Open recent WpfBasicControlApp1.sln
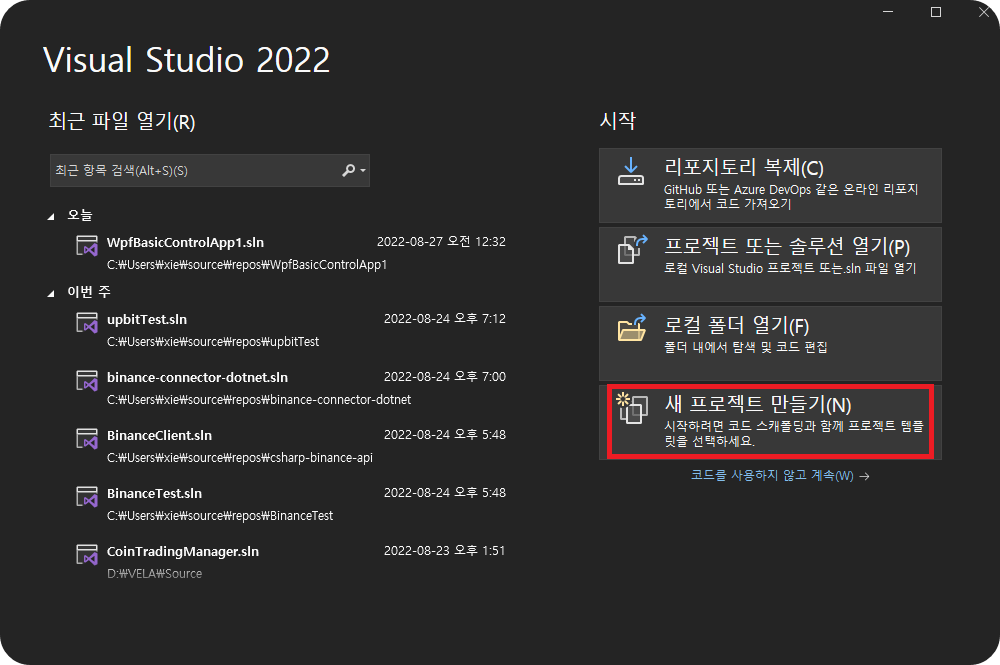This screenshot has height=665, width=1000. (290, 252)
